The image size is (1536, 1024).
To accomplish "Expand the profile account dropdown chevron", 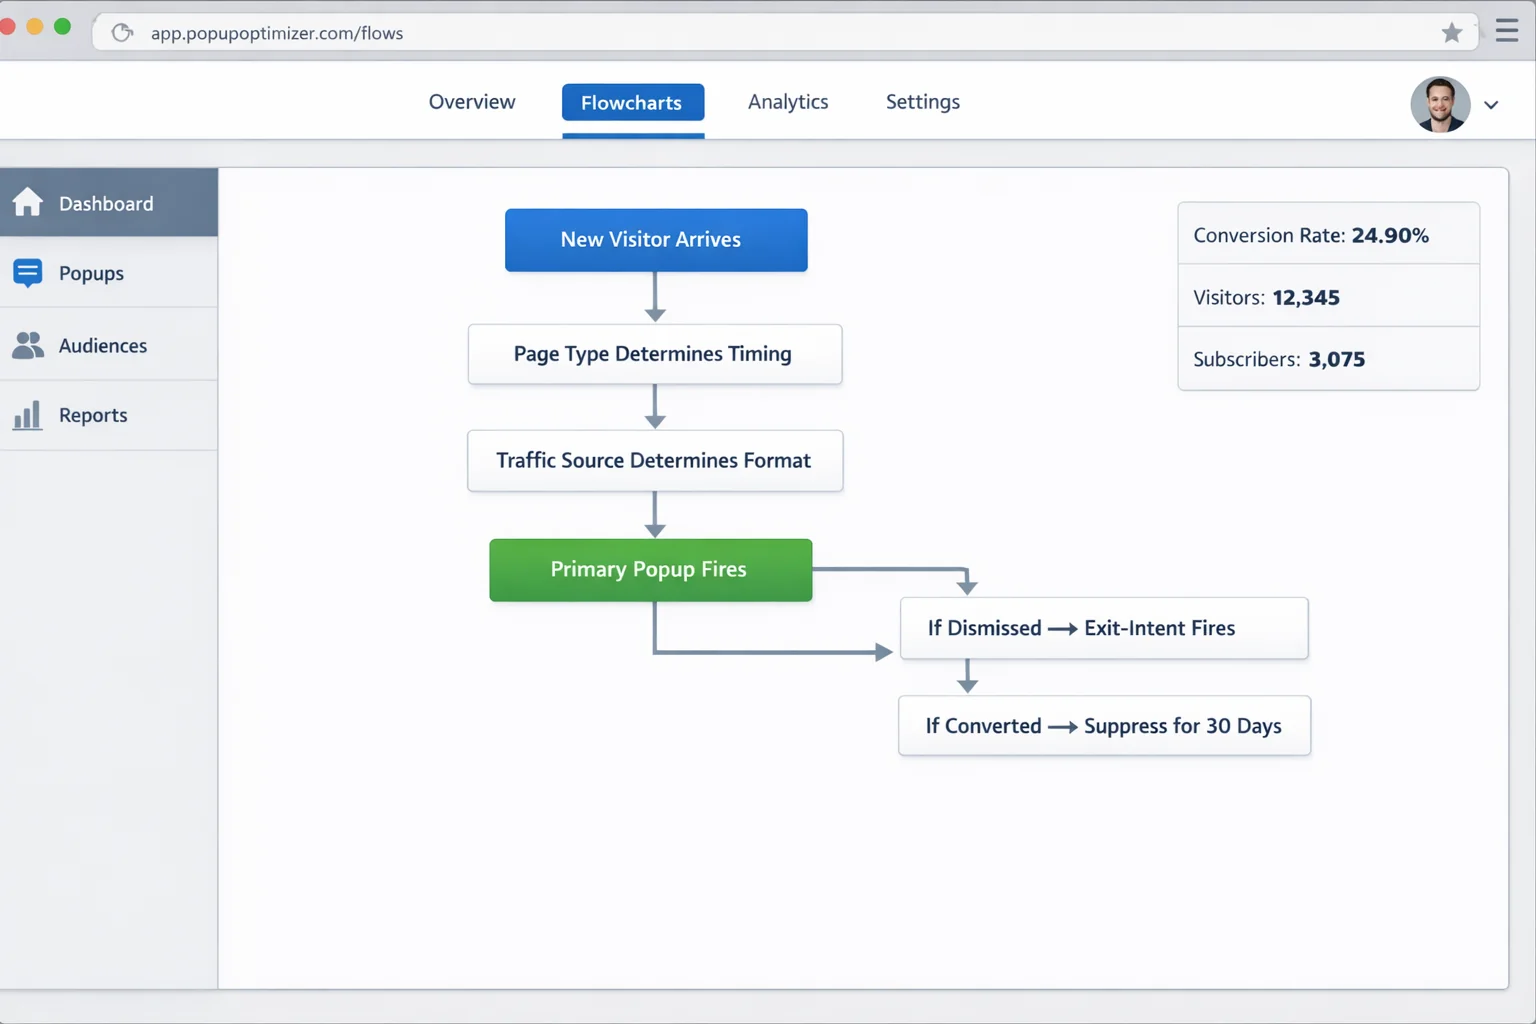I will (x=1492, y=104).
